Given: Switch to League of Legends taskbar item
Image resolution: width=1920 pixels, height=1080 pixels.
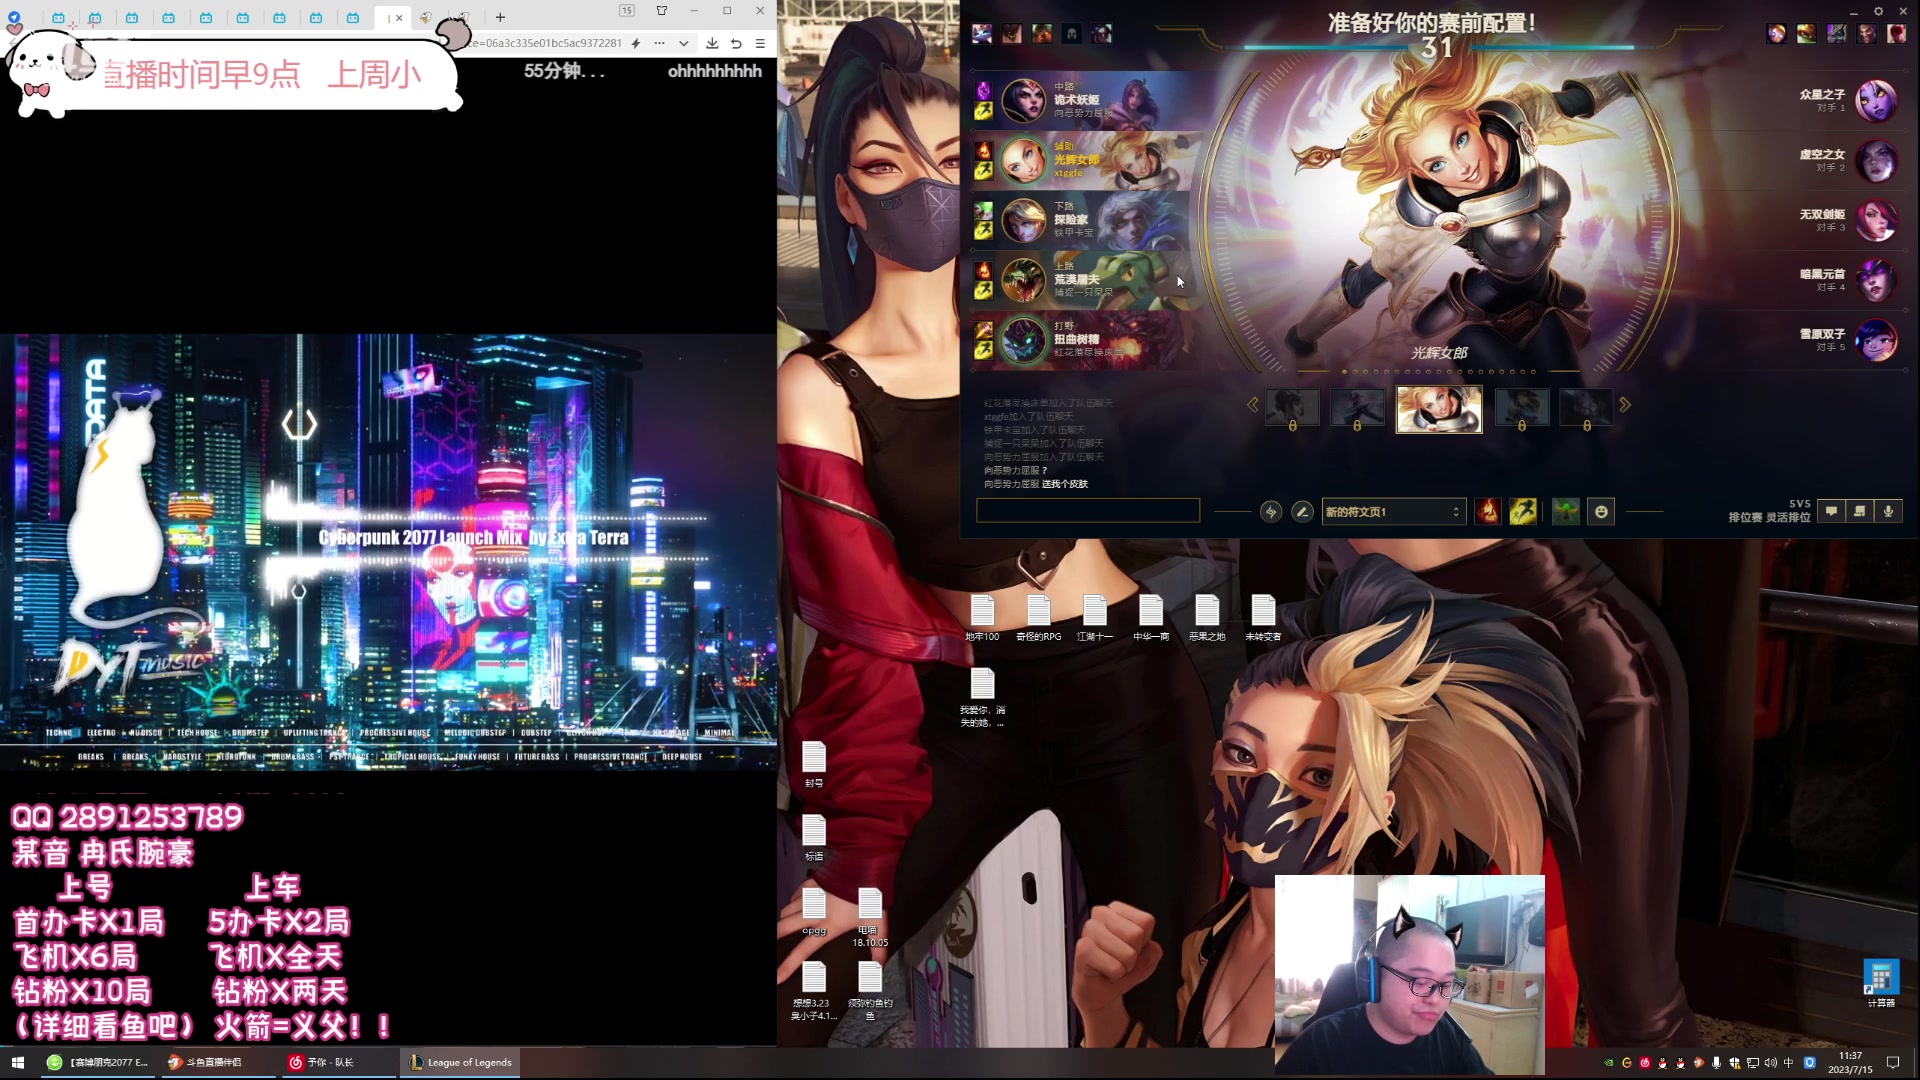Looking at the screenshot, I should tap(460, 1062).
